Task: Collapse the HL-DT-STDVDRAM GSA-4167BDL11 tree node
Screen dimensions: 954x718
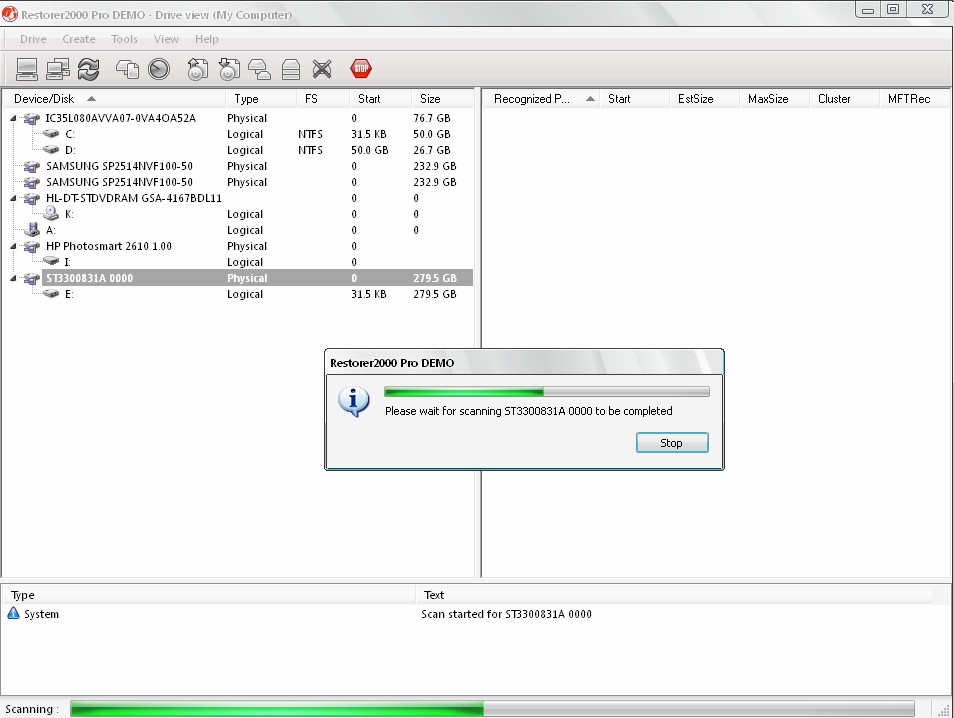Action: (13, 198)
